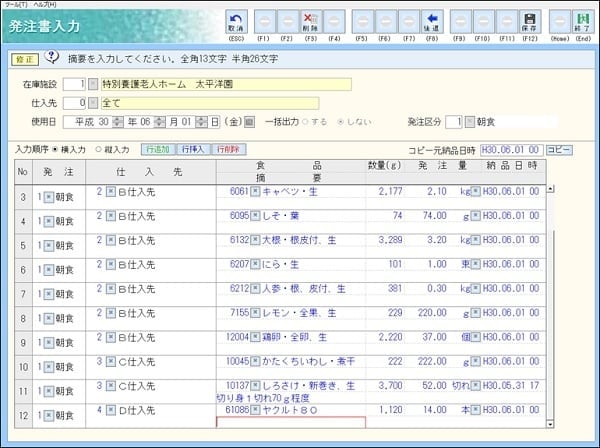This screenshot has width=600, height=448.
Task: Click 仕入先 name field showing 全て
Action: coord(210,103)
